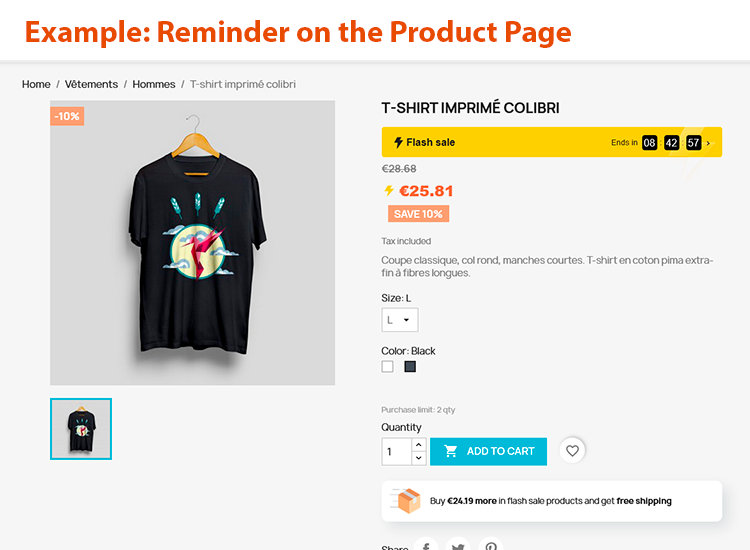
Task: Click the flash sale lightning bolt icon
Action: pos(398,142)
